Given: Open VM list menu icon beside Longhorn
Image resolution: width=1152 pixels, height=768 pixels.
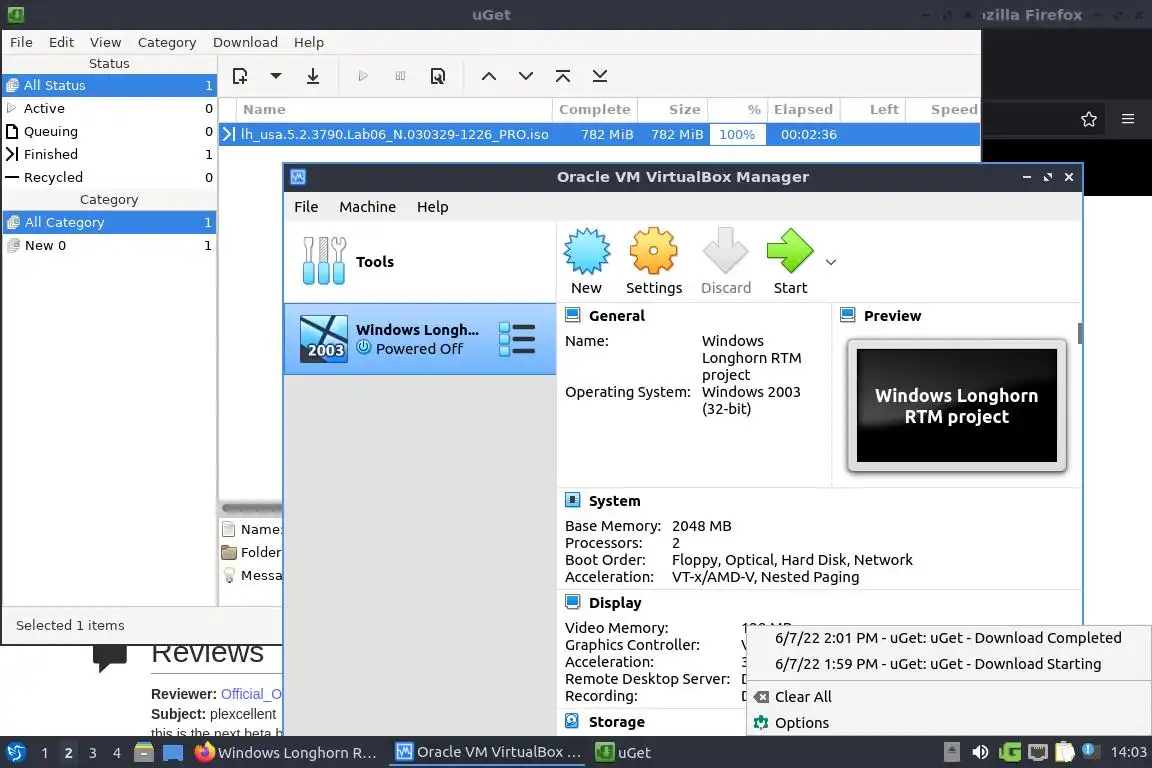Looking at the screenshot, I should click(x=517, y=339).
